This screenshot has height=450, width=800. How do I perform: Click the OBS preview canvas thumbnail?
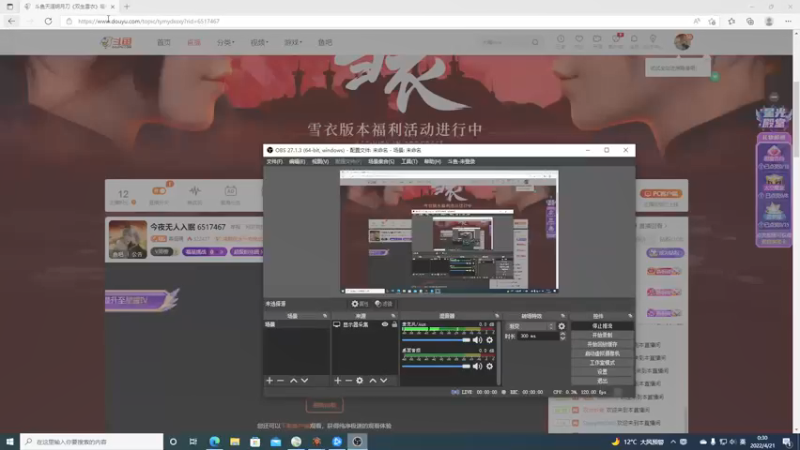coord(449,232)
